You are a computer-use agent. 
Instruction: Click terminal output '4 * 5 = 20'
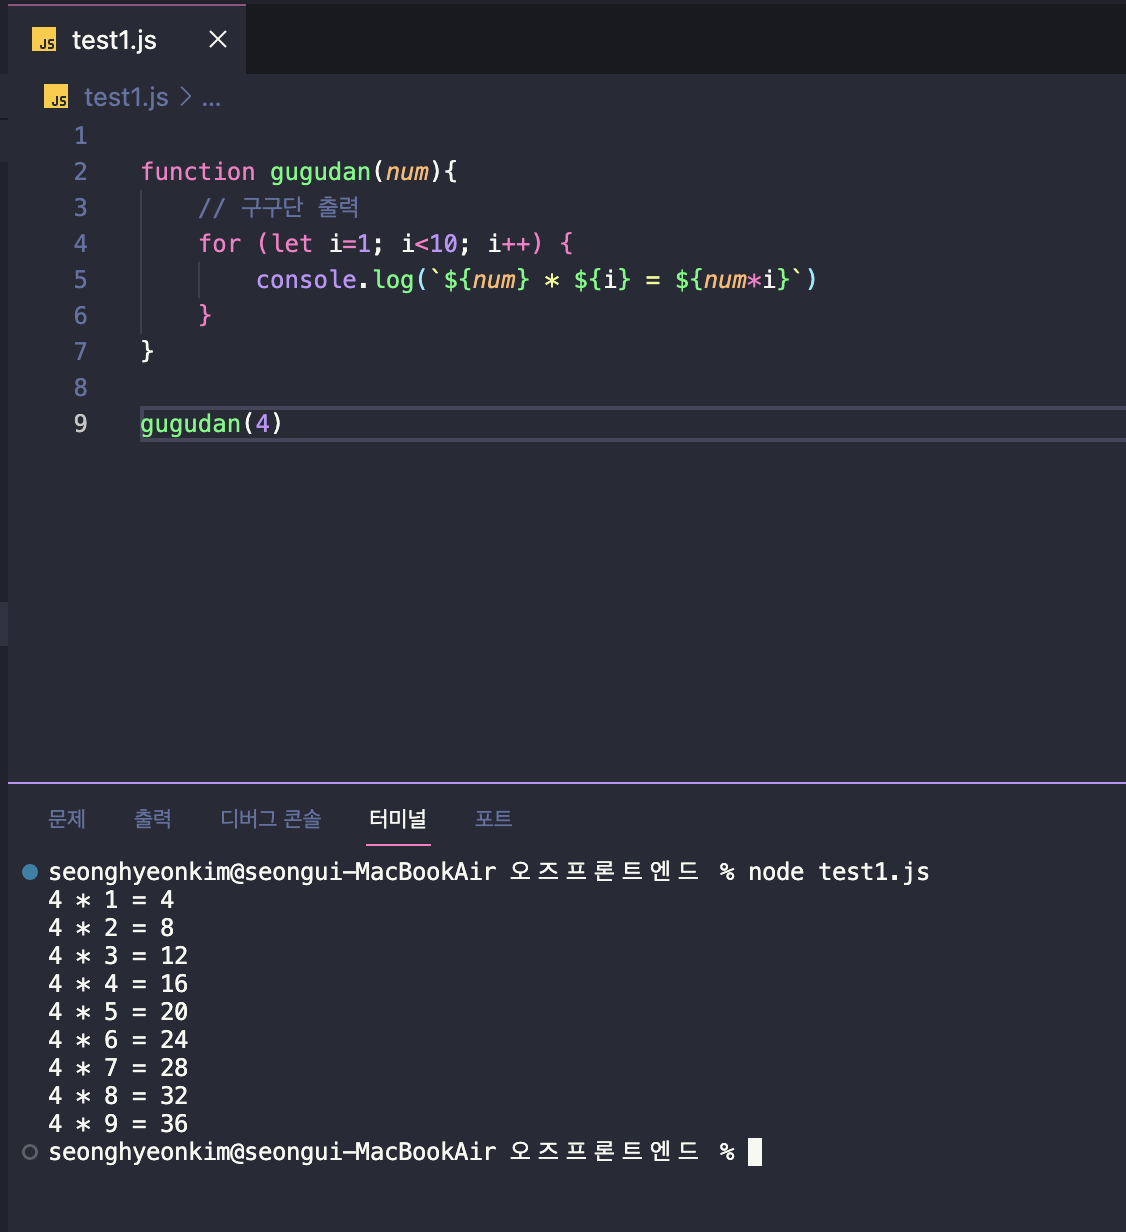pyautogui.click(x=118, y=1012)
